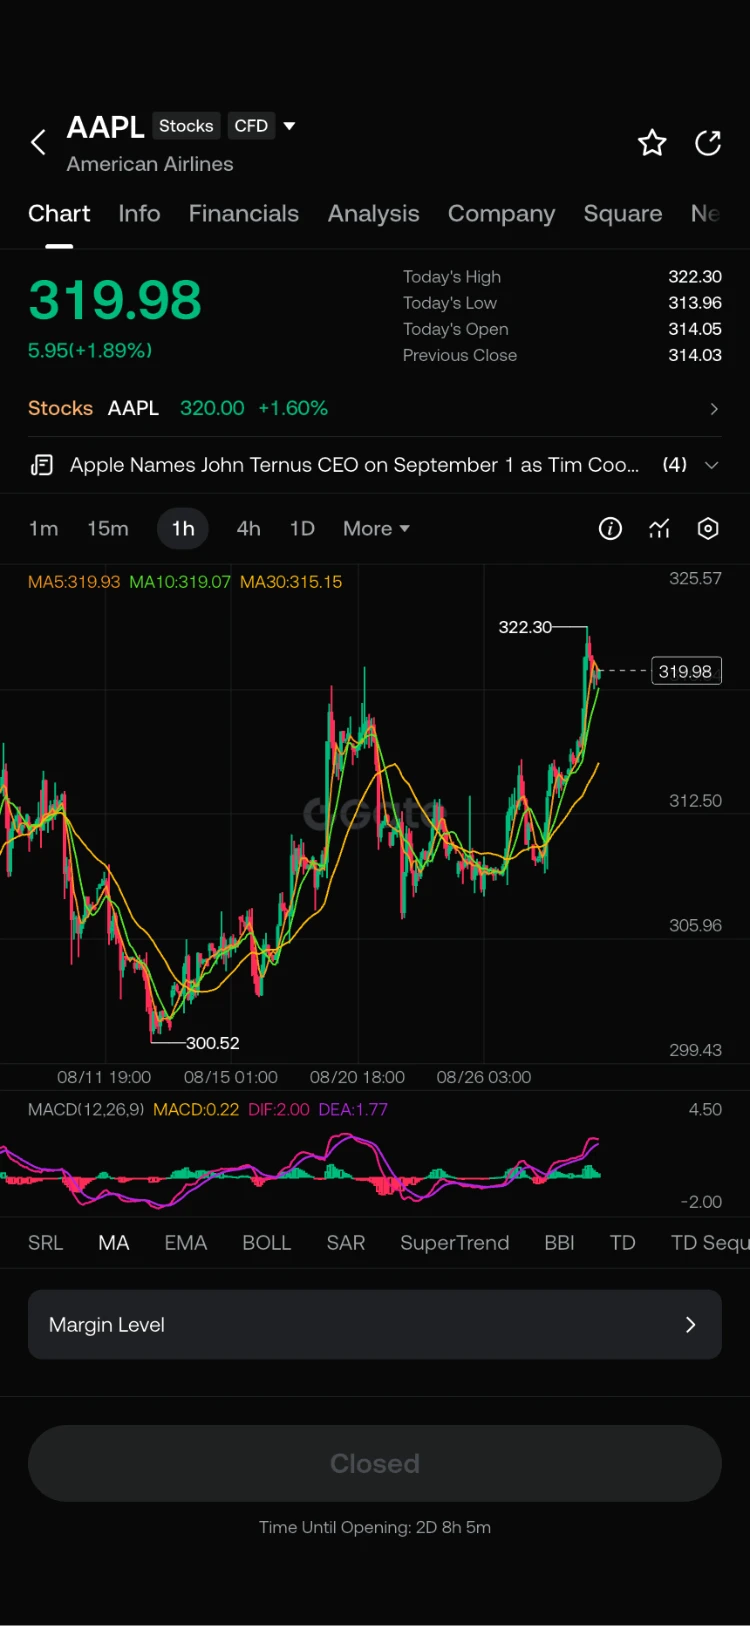This screenshot has width=750, height=1626.
Task: Enable the SuperTrend indicator
Action: (455, 1243)
